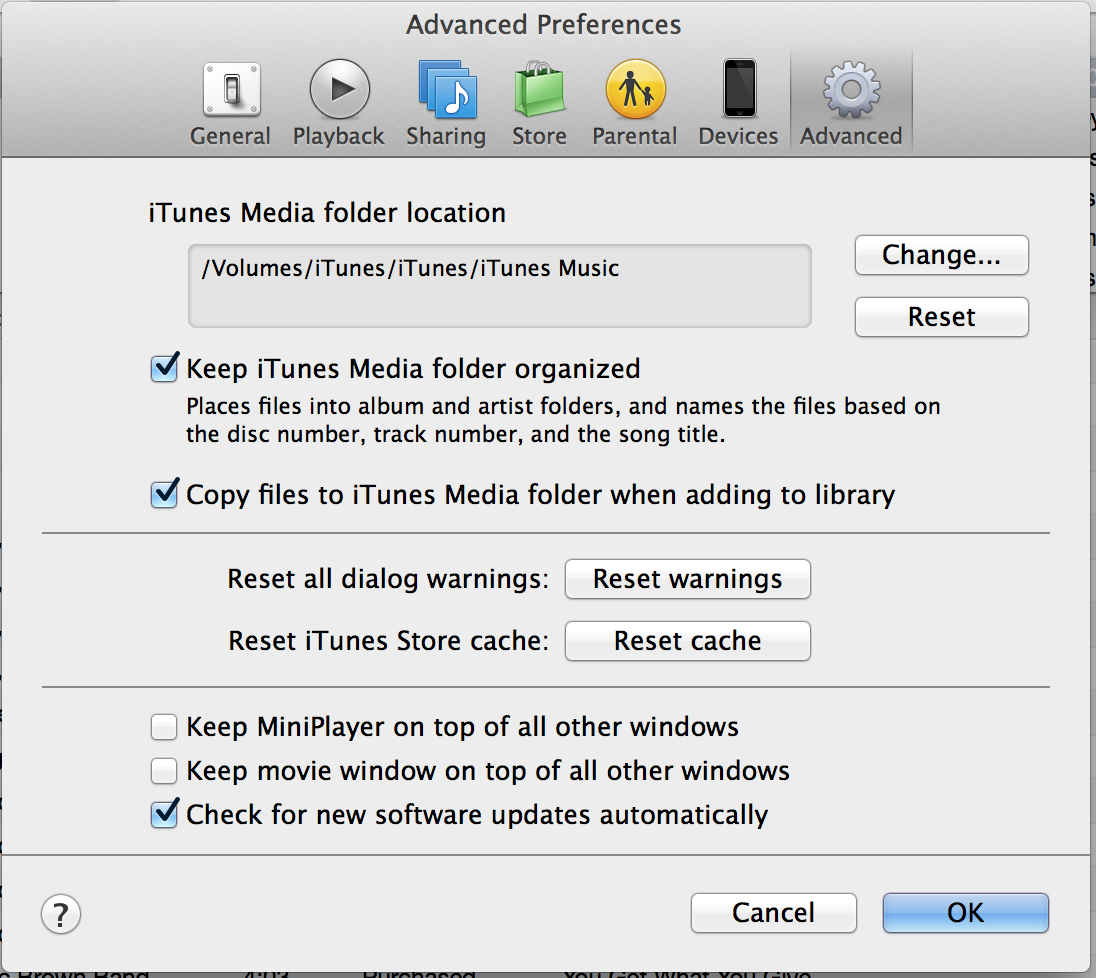1096x978 pixels.
Task: Confirm preferences with the OK button
Action: tap(966, 912)
